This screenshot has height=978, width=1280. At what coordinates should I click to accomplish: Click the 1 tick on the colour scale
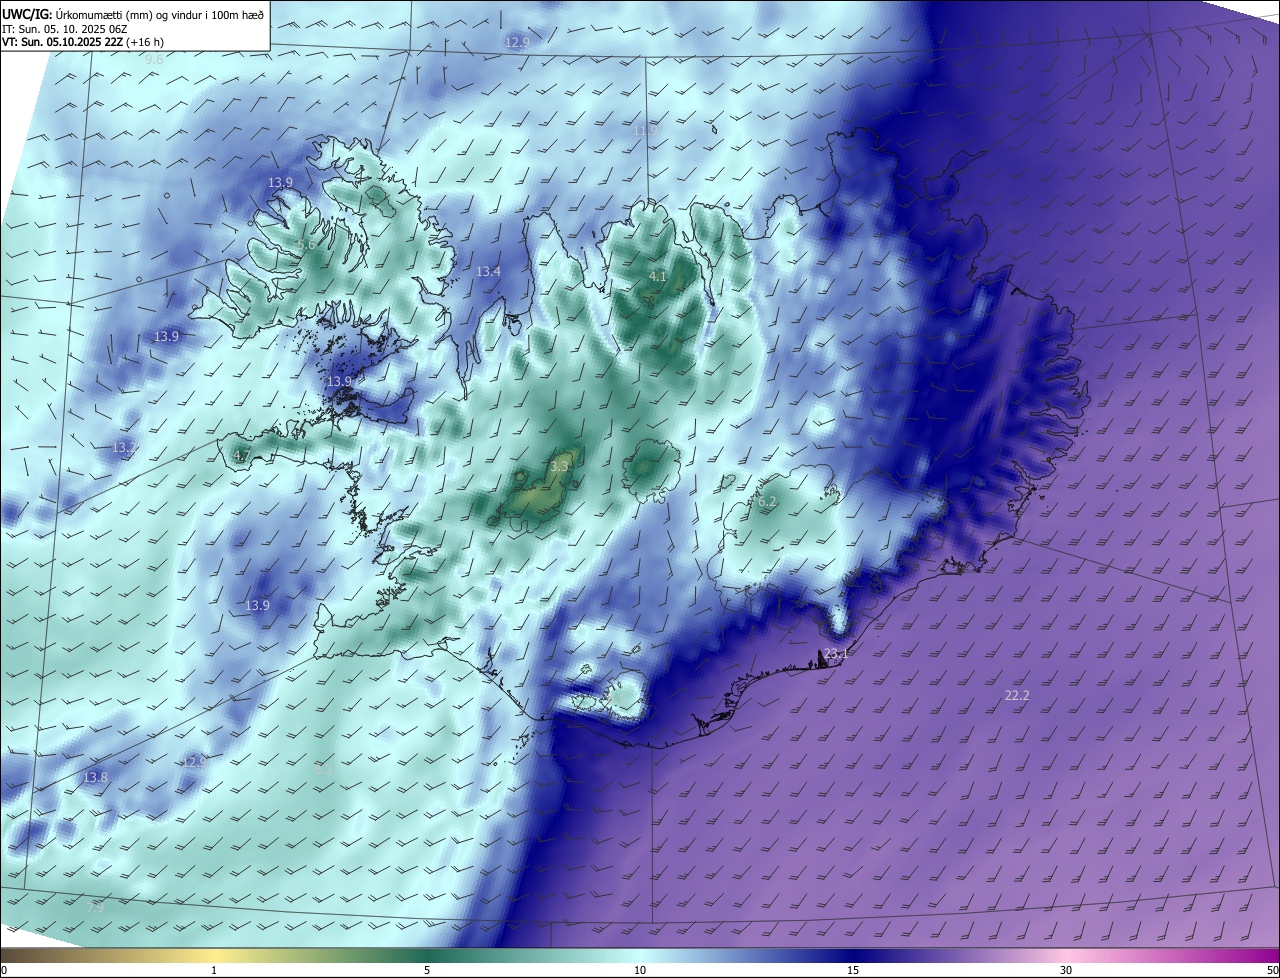(x=214, y=970)
